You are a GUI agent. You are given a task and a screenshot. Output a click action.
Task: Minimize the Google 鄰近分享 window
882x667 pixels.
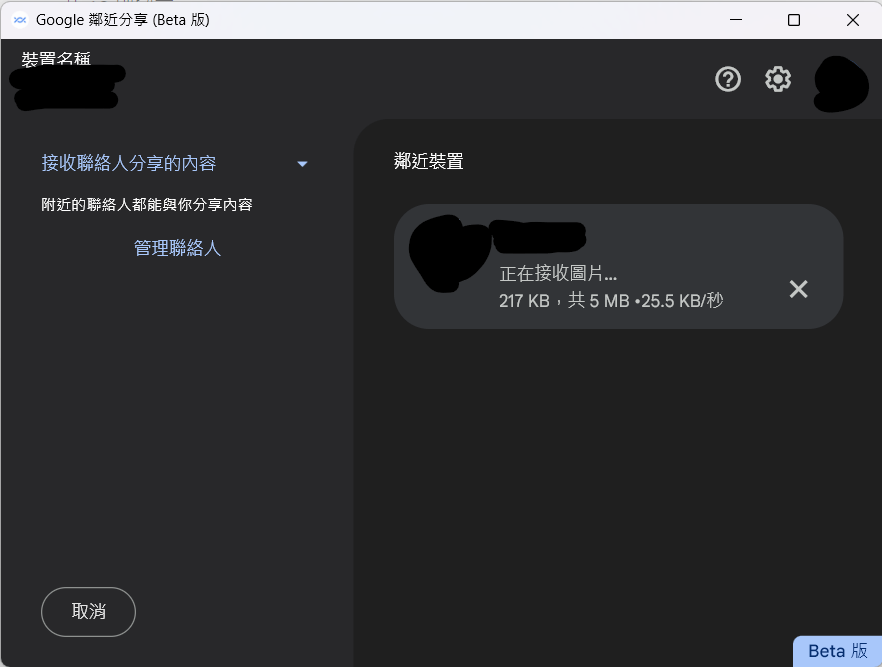pyautogui.click(x=736, y=20)
